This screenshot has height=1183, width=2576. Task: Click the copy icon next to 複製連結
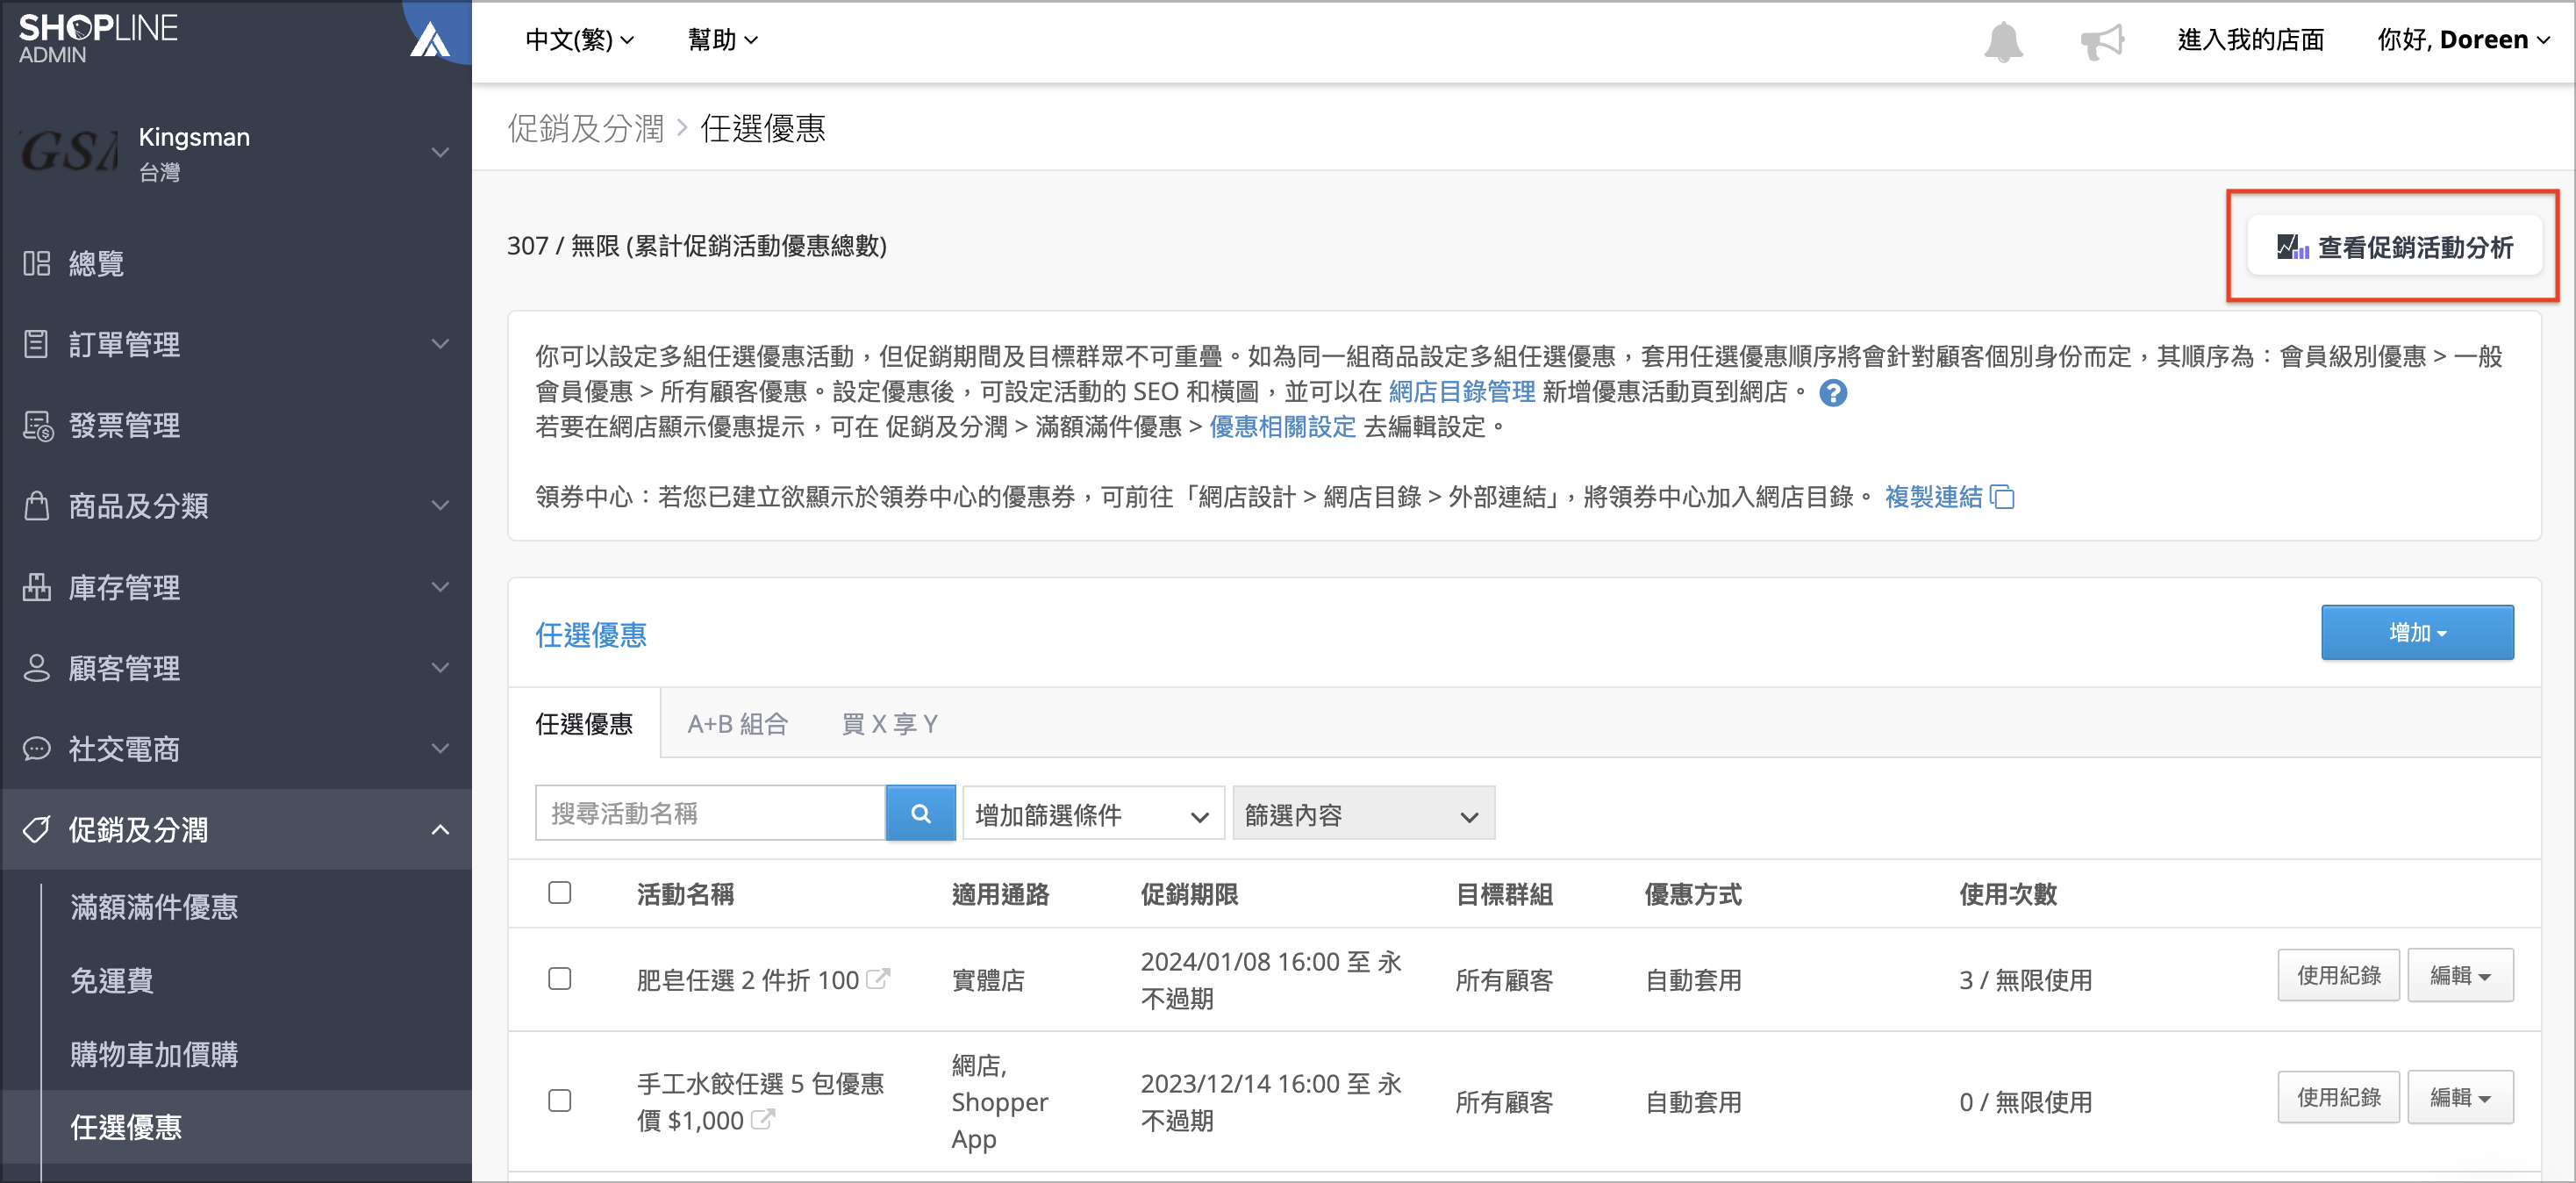(x=2002, y=497)
